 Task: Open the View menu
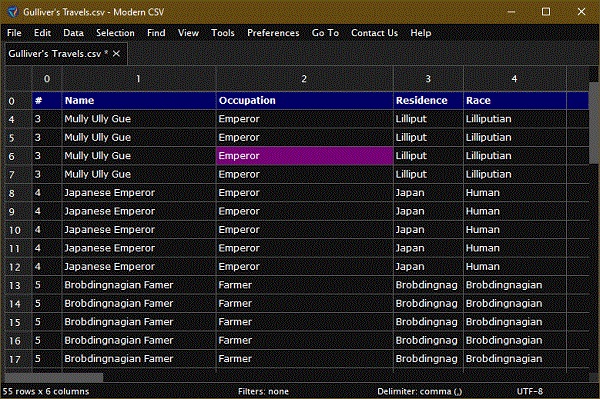[x=188, y=33]
